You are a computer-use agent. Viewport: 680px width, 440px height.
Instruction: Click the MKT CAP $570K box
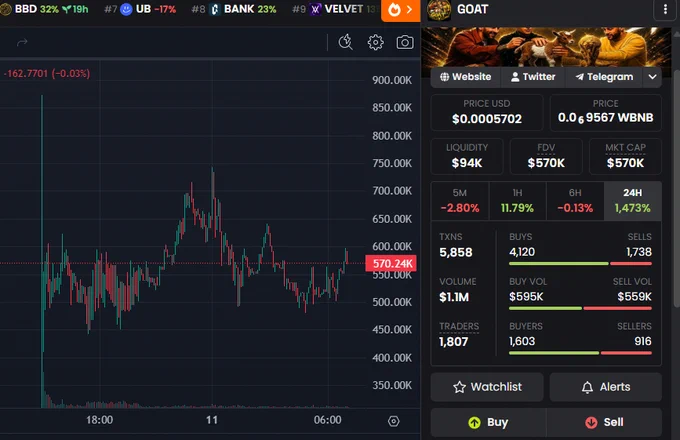point(625,156)
